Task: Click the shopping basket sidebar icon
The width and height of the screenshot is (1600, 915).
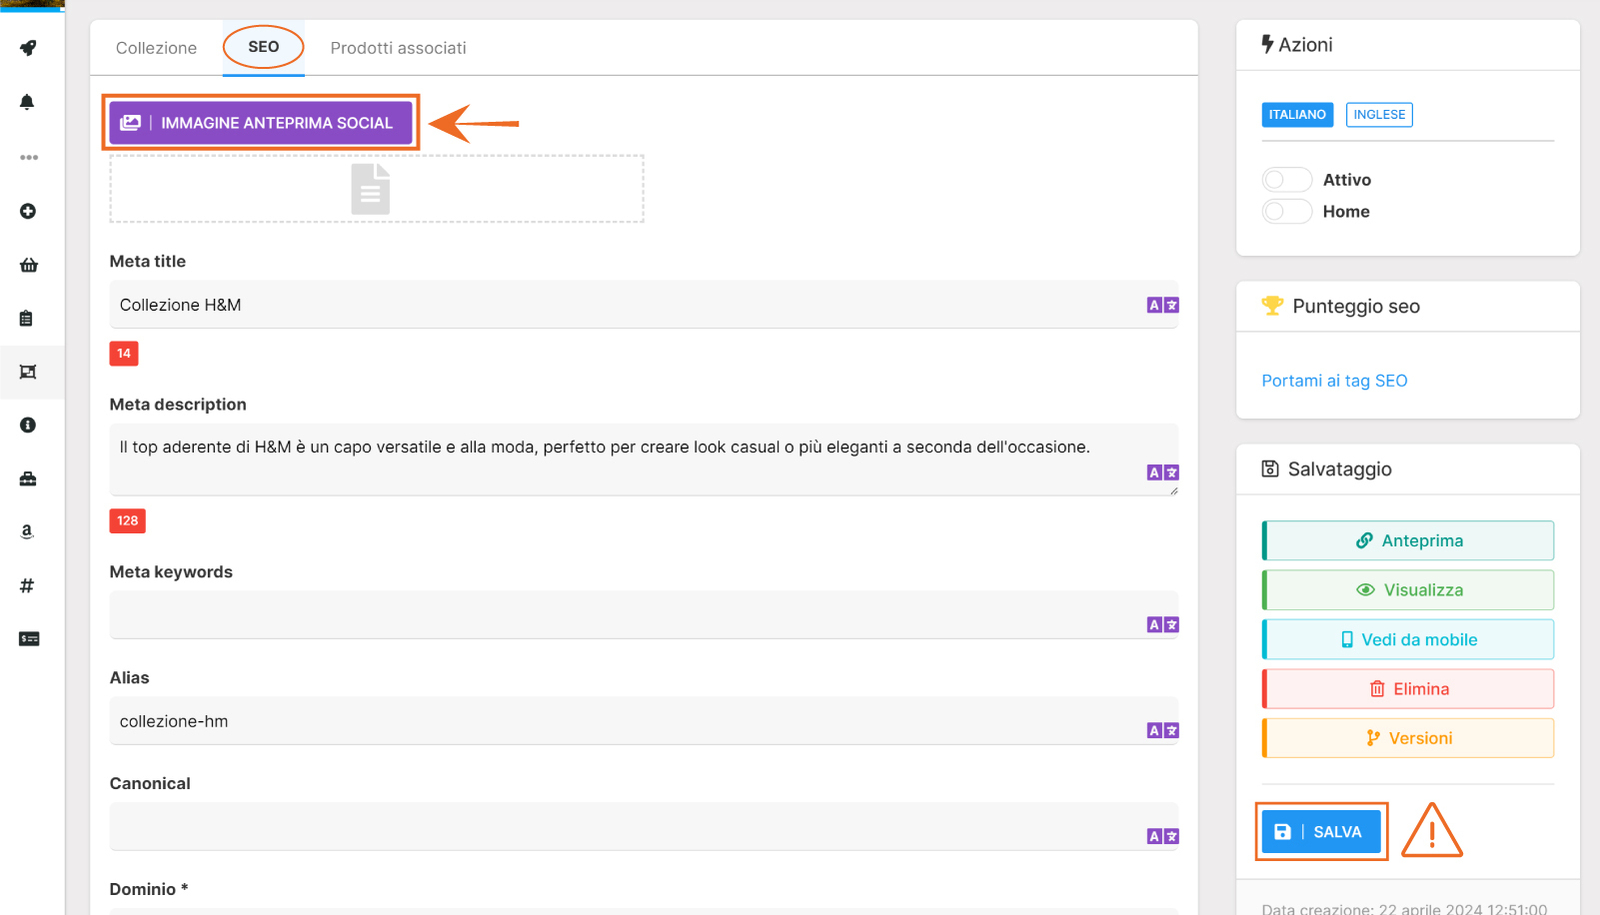Action: pos(28,265)
